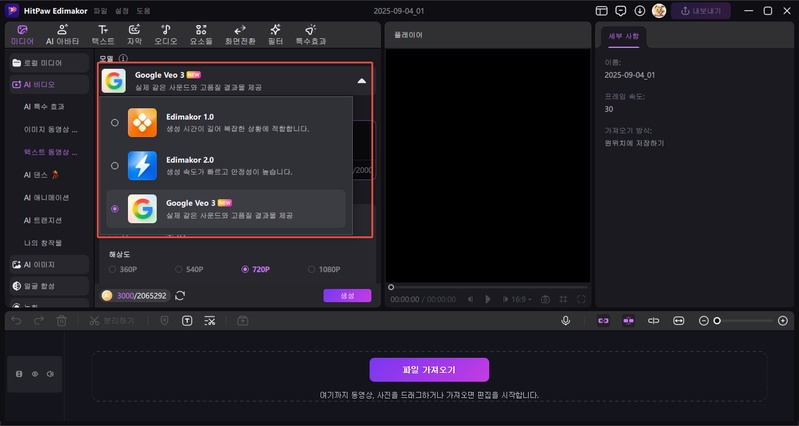Open the 요소들 elements tab
This screenshot has width=799, height=426.
click(201, 35)
